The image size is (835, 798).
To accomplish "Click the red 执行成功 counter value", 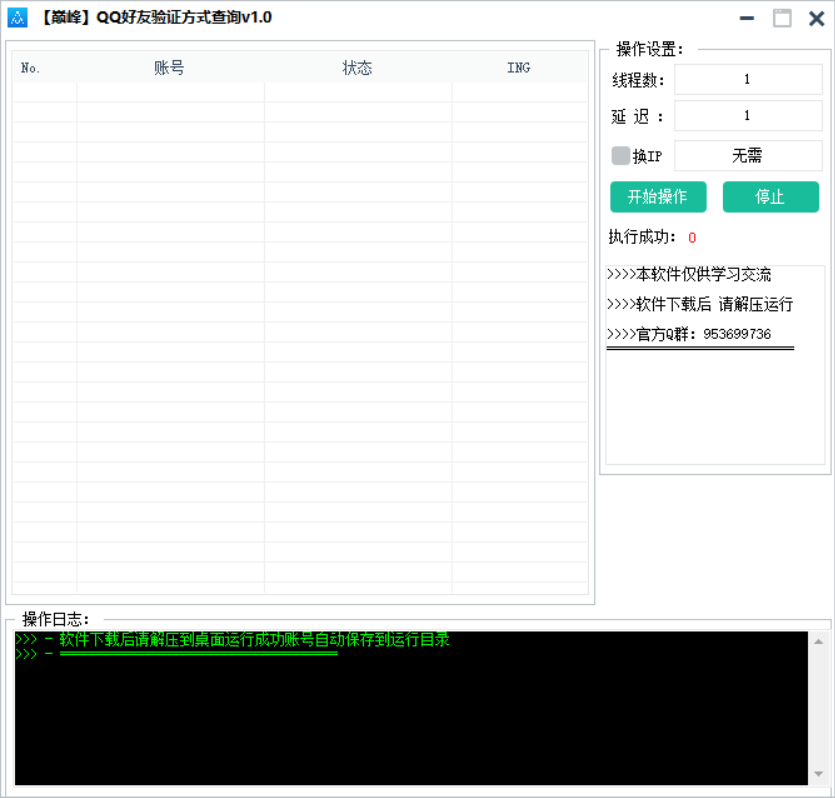I will [x=691, y=237].
